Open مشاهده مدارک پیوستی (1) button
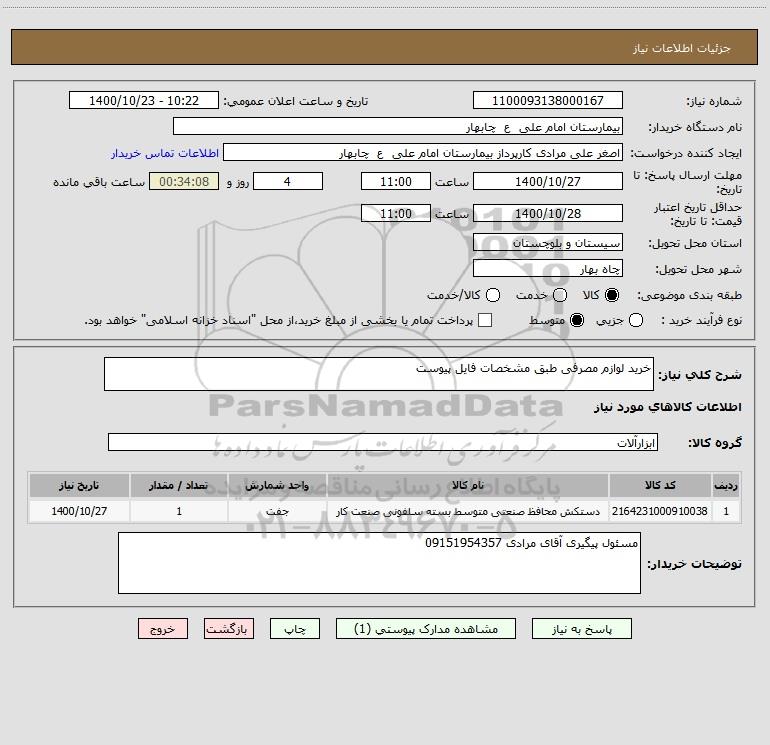 coord(426,629)
